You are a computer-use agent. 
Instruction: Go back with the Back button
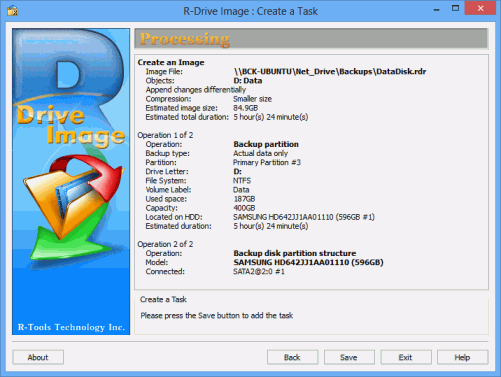[292, 357]
